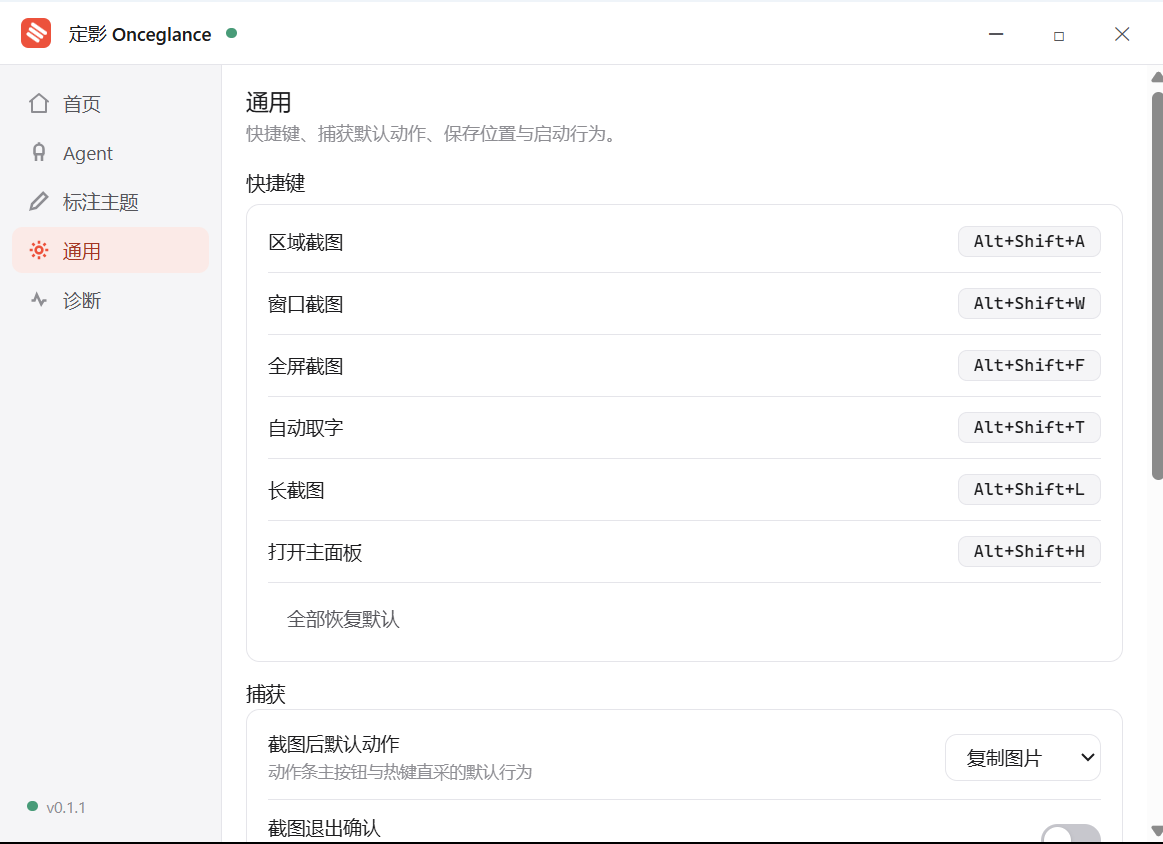Click the v0.1.1 version label
This screenshot has height=844, width=1163.
(x=65, y=808)
